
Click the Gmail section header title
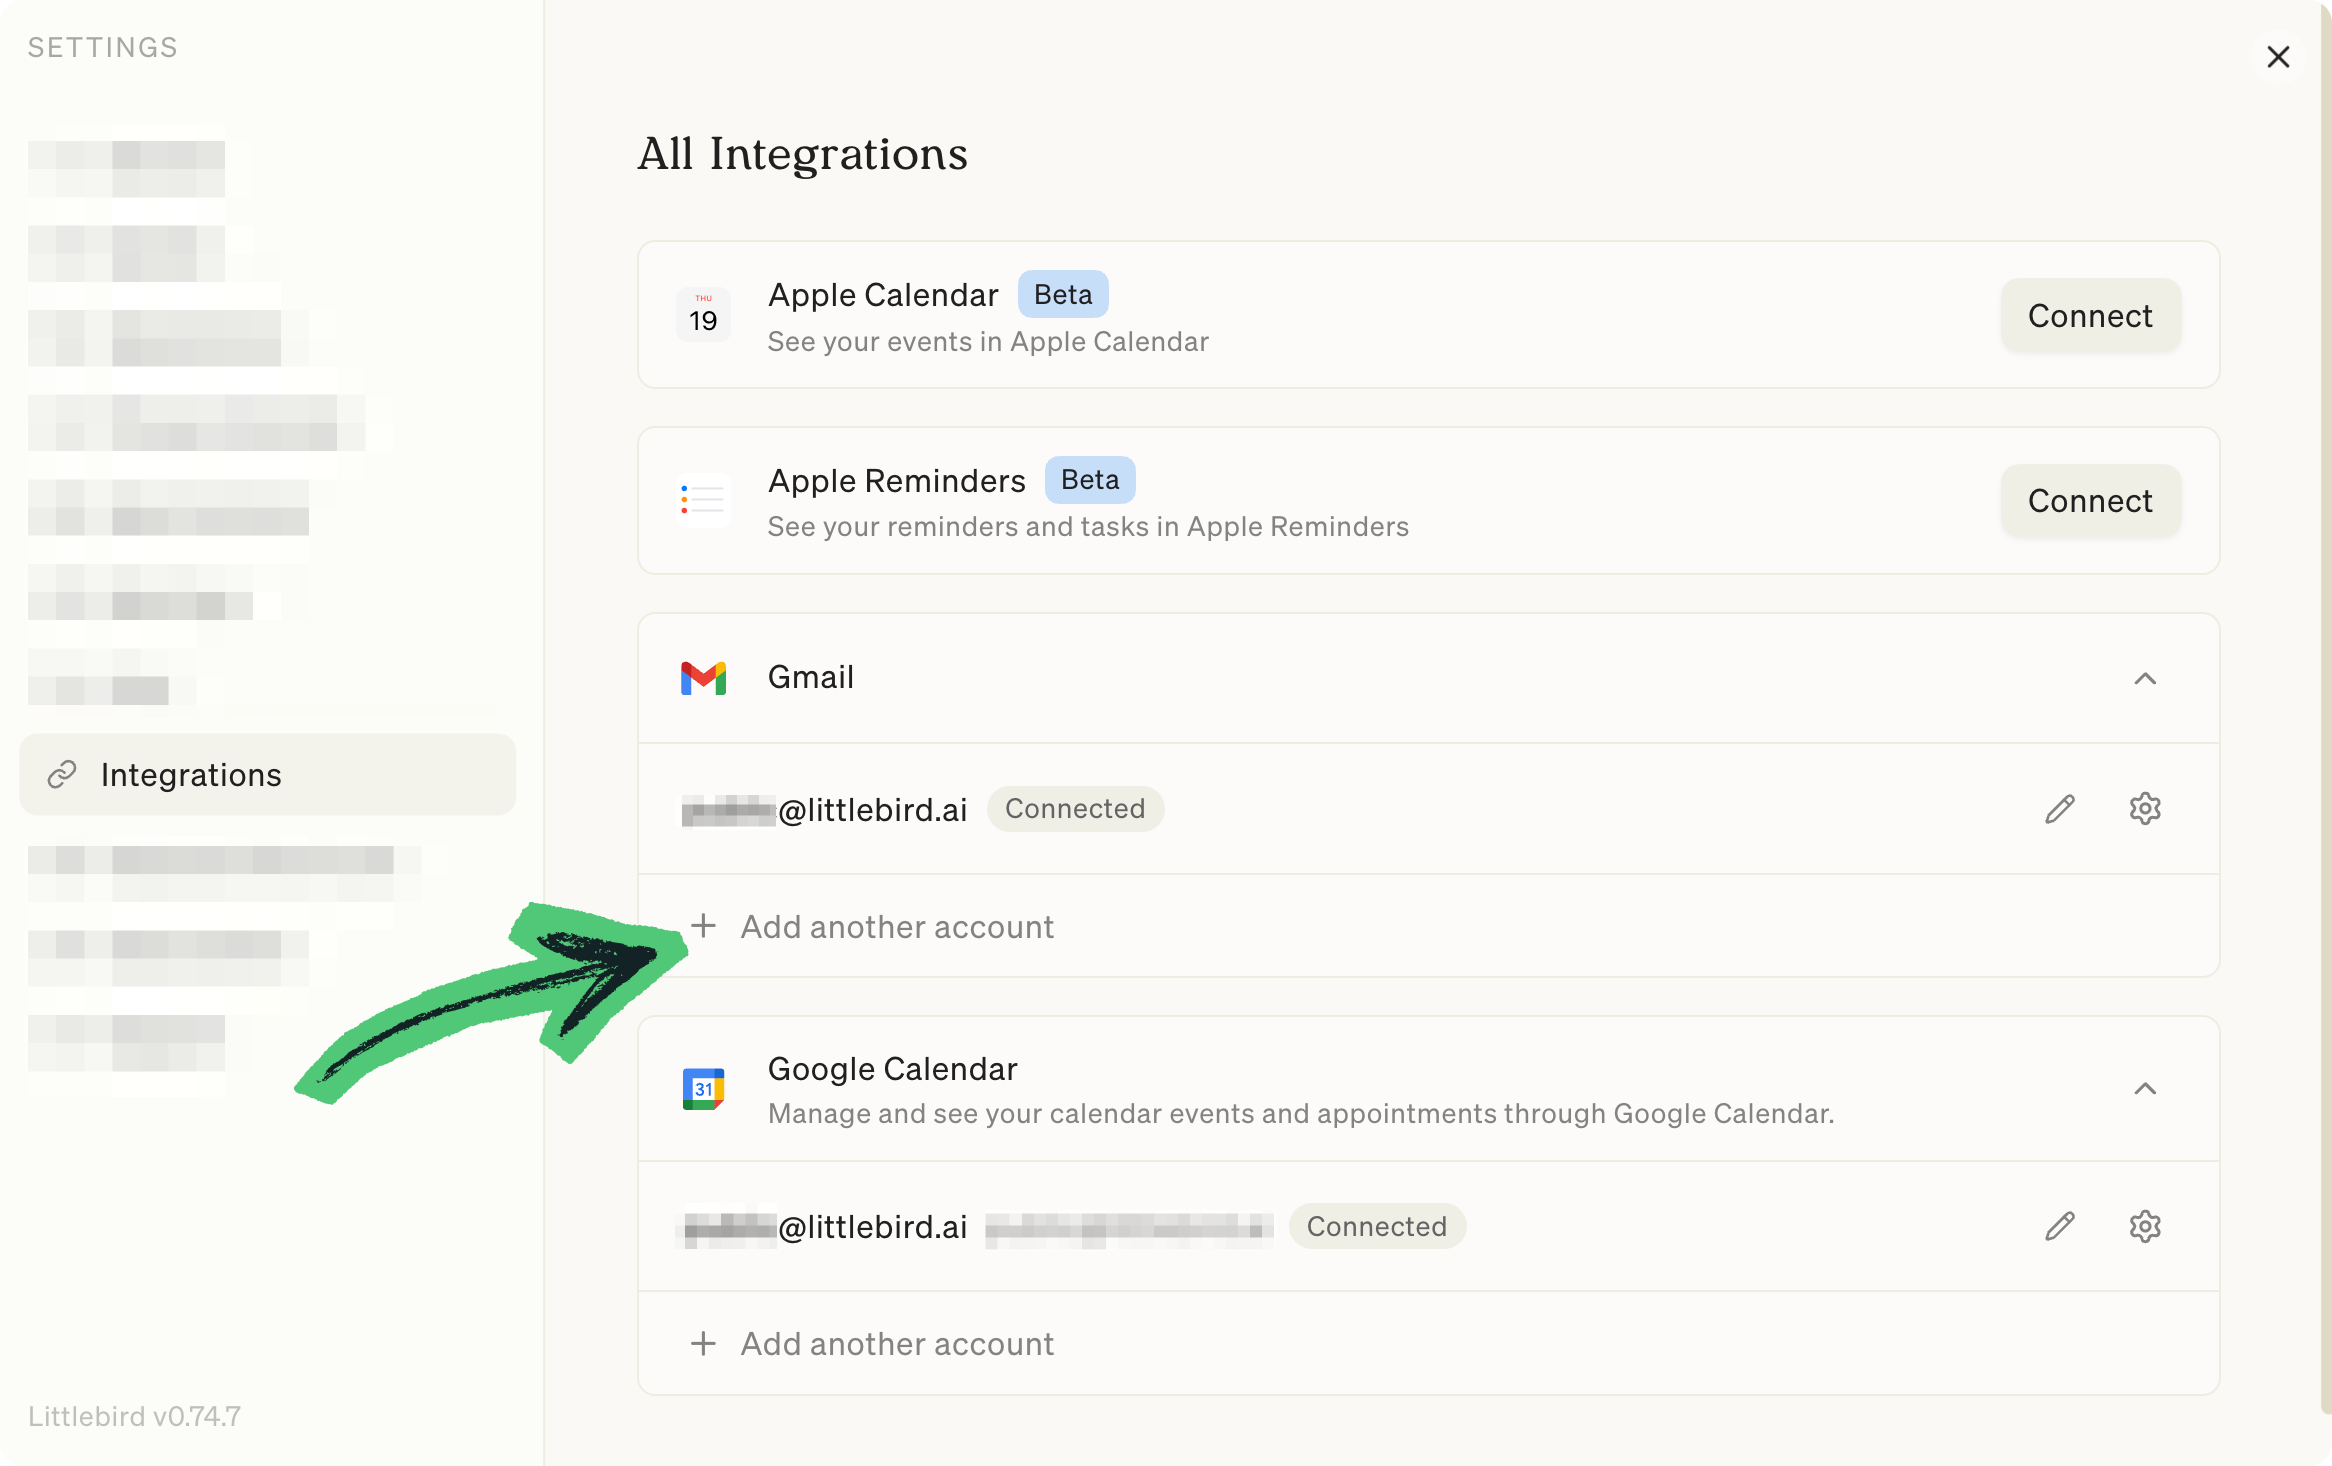[810, 678]
